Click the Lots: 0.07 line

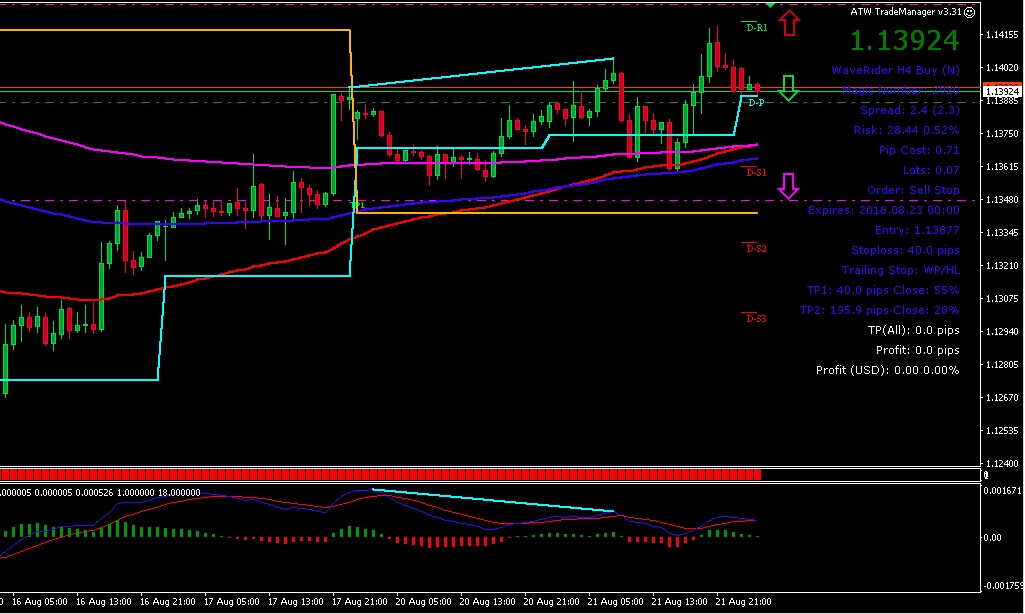pos(931,170)
